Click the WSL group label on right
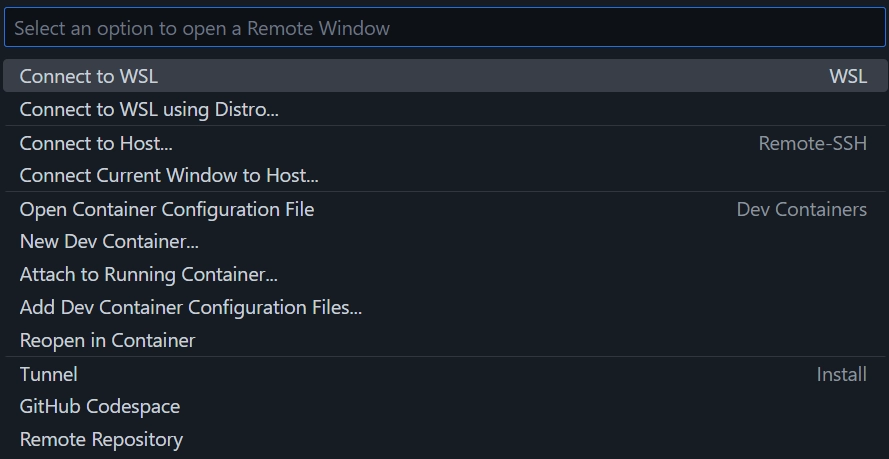 tap(848, 76)
